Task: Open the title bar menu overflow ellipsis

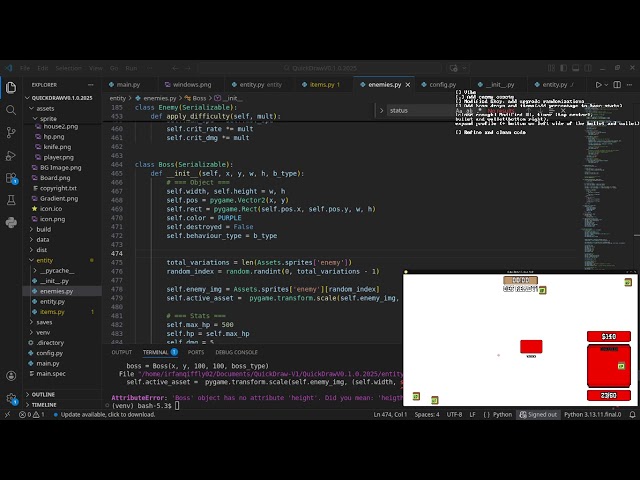Action: coord(149,68)
